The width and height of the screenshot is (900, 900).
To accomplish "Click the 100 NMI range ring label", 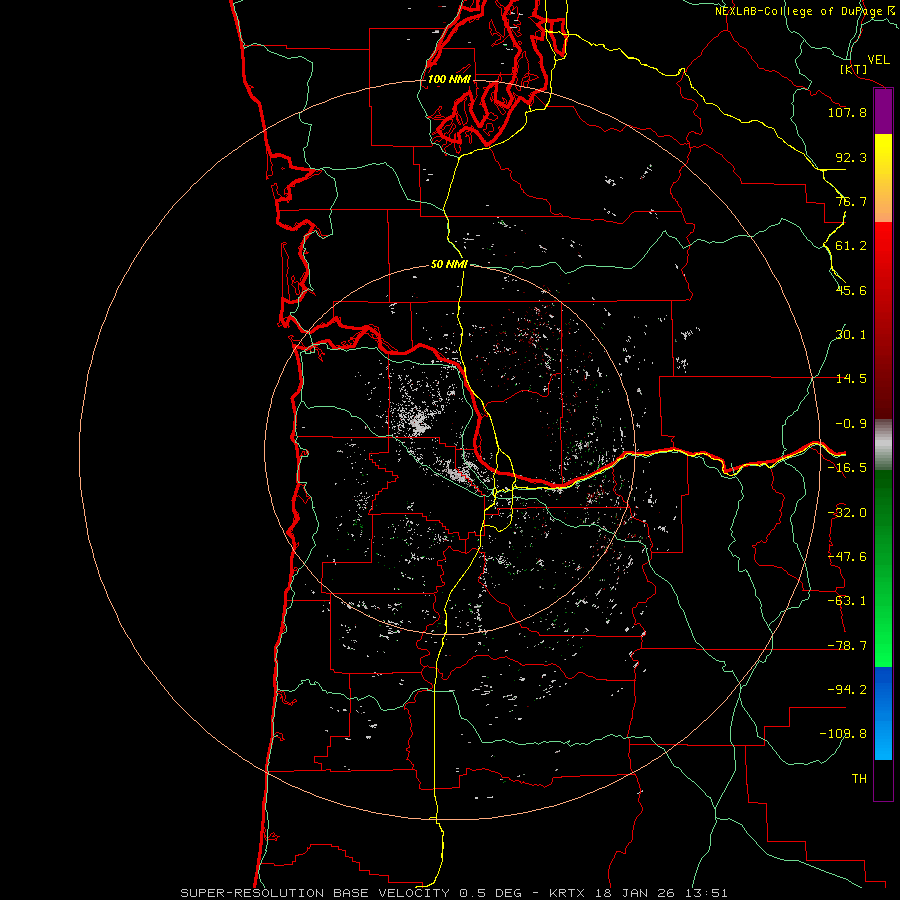I will click(449, 79).
